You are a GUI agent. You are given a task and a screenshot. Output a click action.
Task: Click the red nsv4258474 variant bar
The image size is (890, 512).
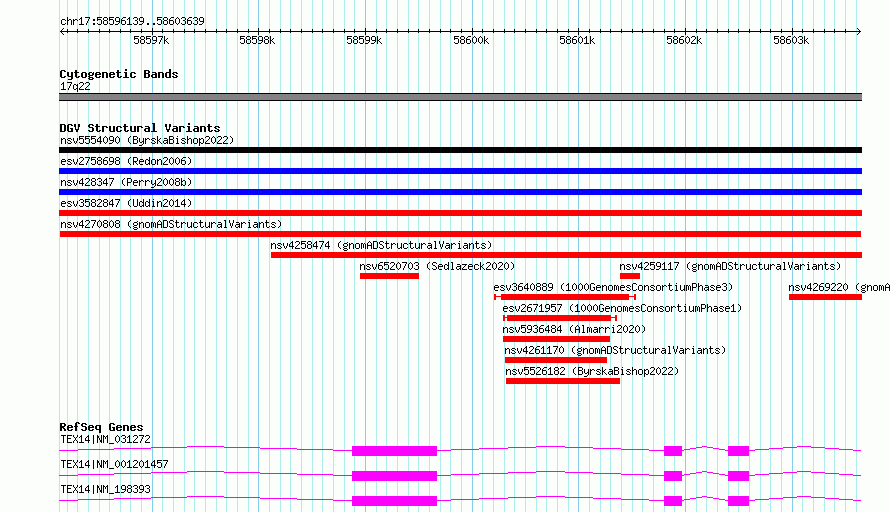coord(566,255)
